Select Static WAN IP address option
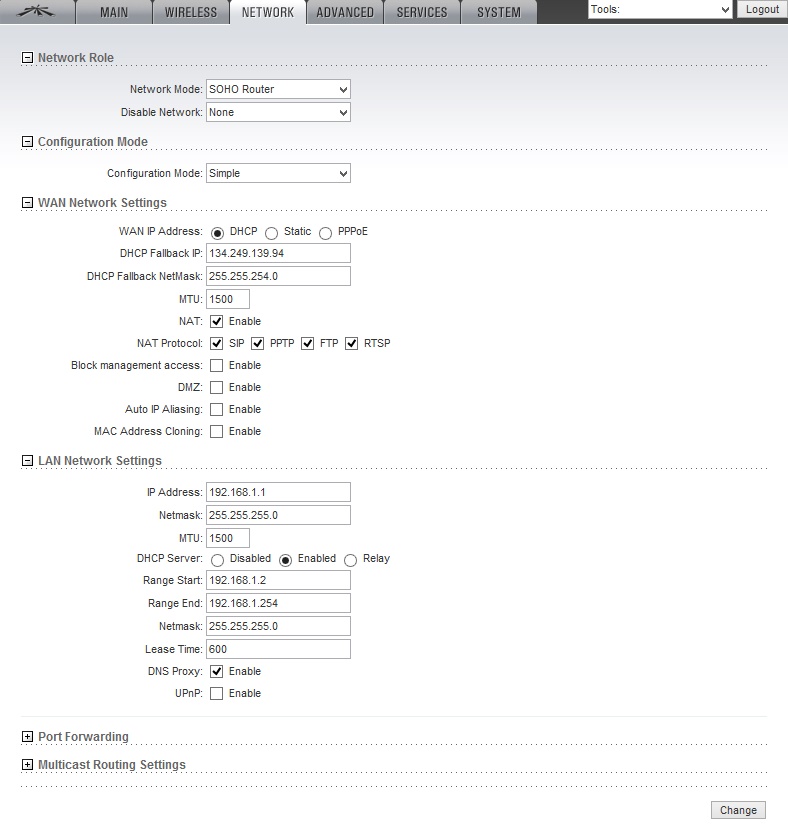This screenshot has width=788, height=837. (x=272, y=232)
